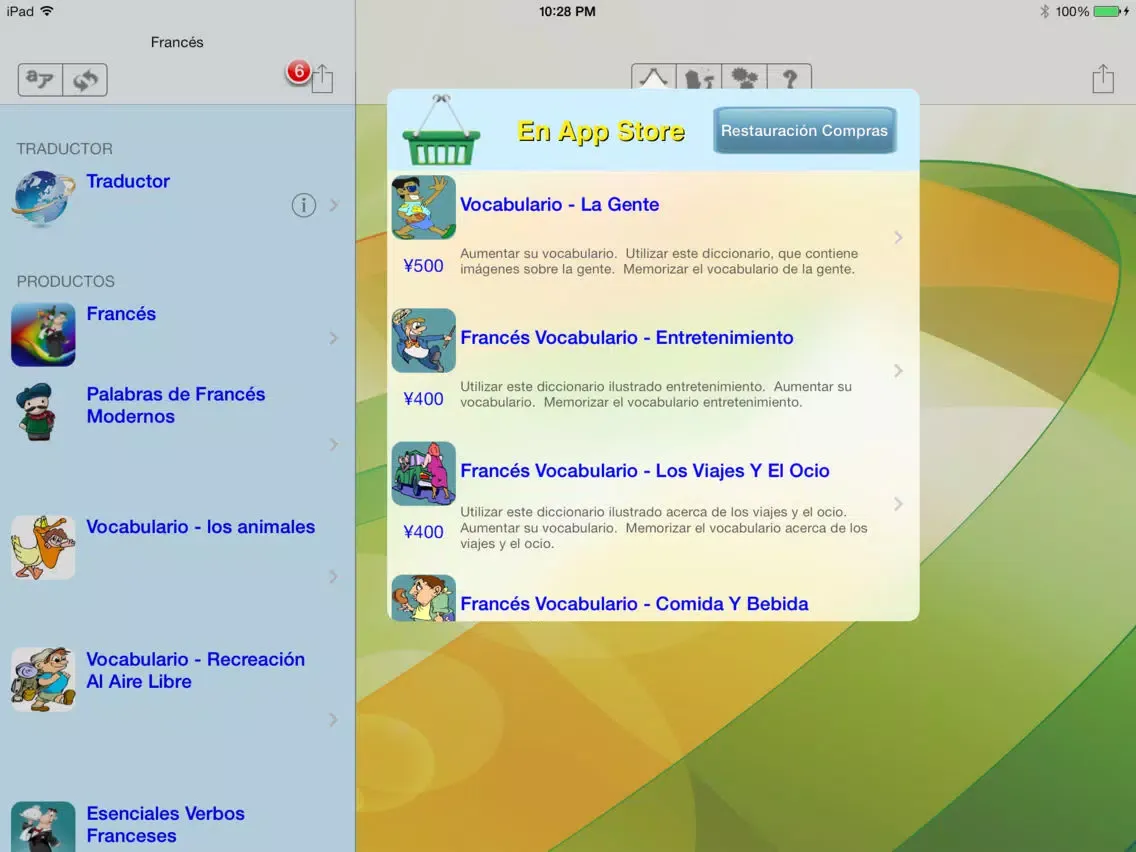Tap the Entretenimiento vocabulary icon
The image size is (1136, 852).
tap(424, 341)
